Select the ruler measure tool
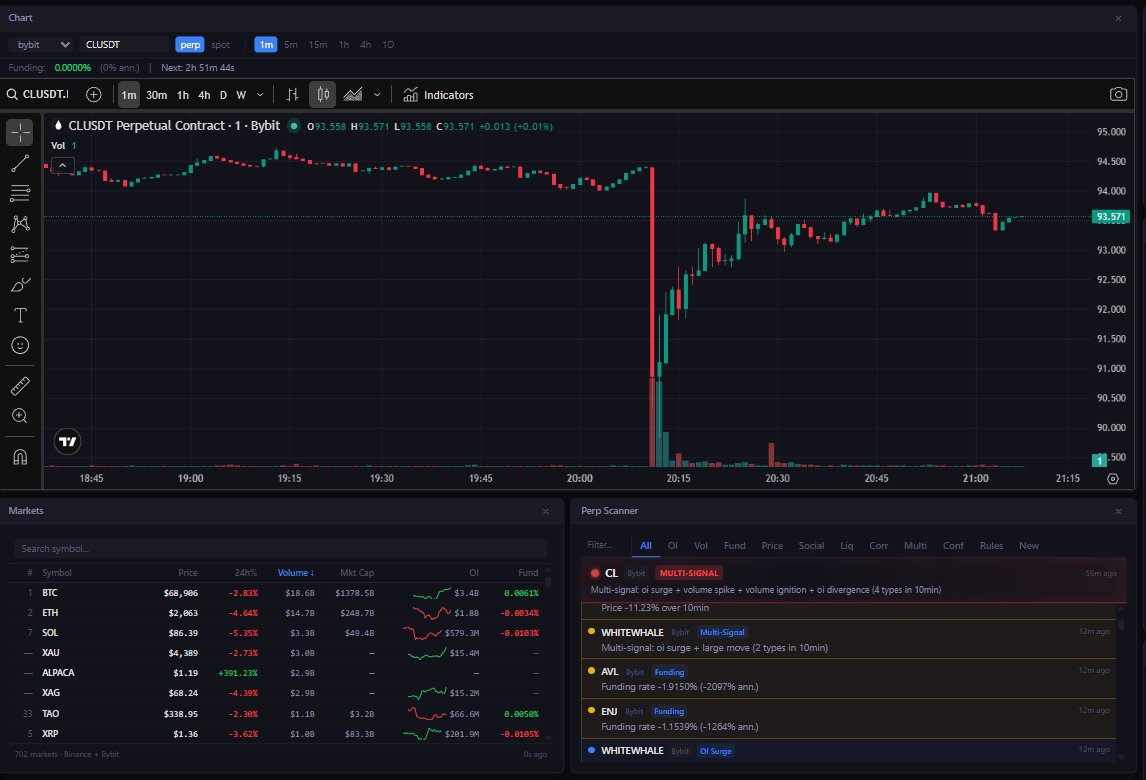This screenshot has width=1146, height=780. click(20, 385)
